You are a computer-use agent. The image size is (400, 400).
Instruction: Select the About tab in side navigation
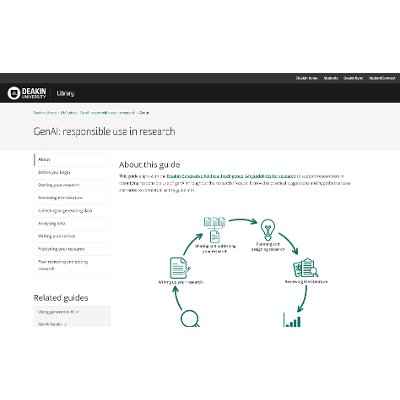(x=72, y=160)
